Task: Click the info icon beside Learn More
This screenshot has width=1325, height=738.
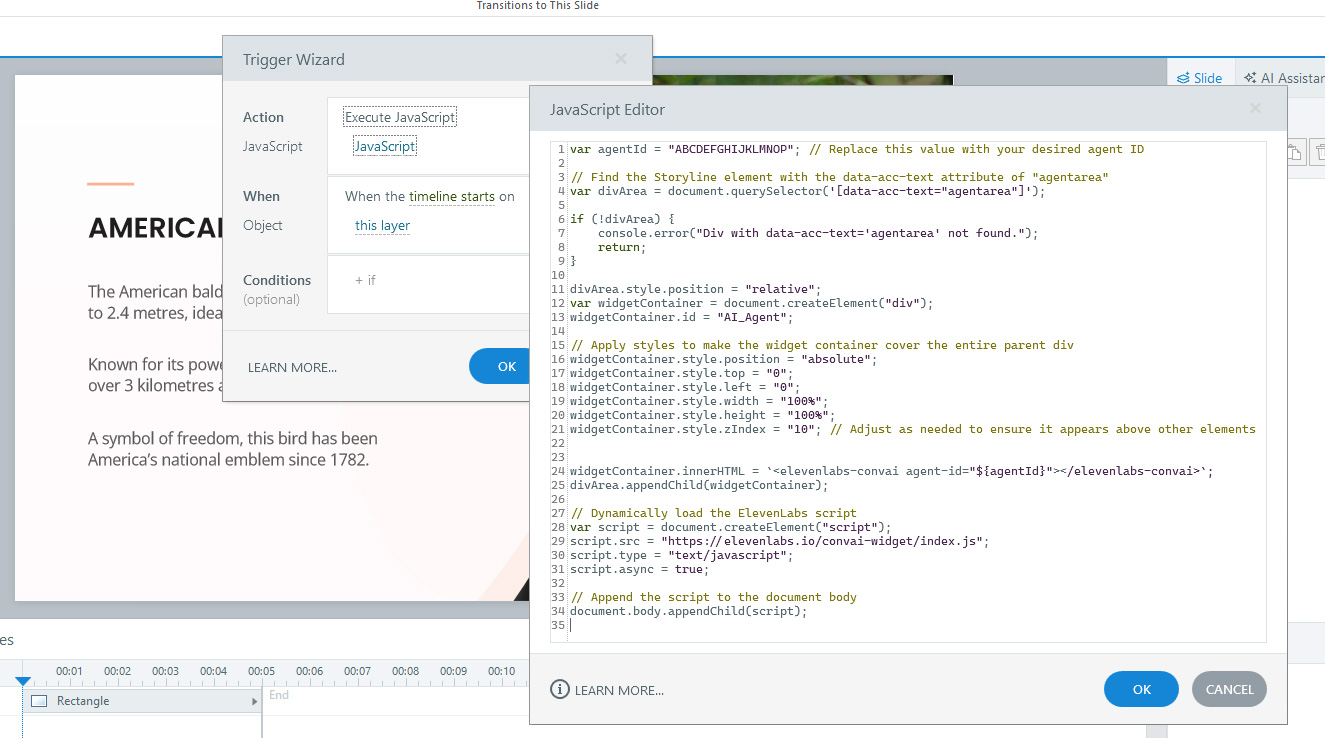Action: (x=560, y=689)
